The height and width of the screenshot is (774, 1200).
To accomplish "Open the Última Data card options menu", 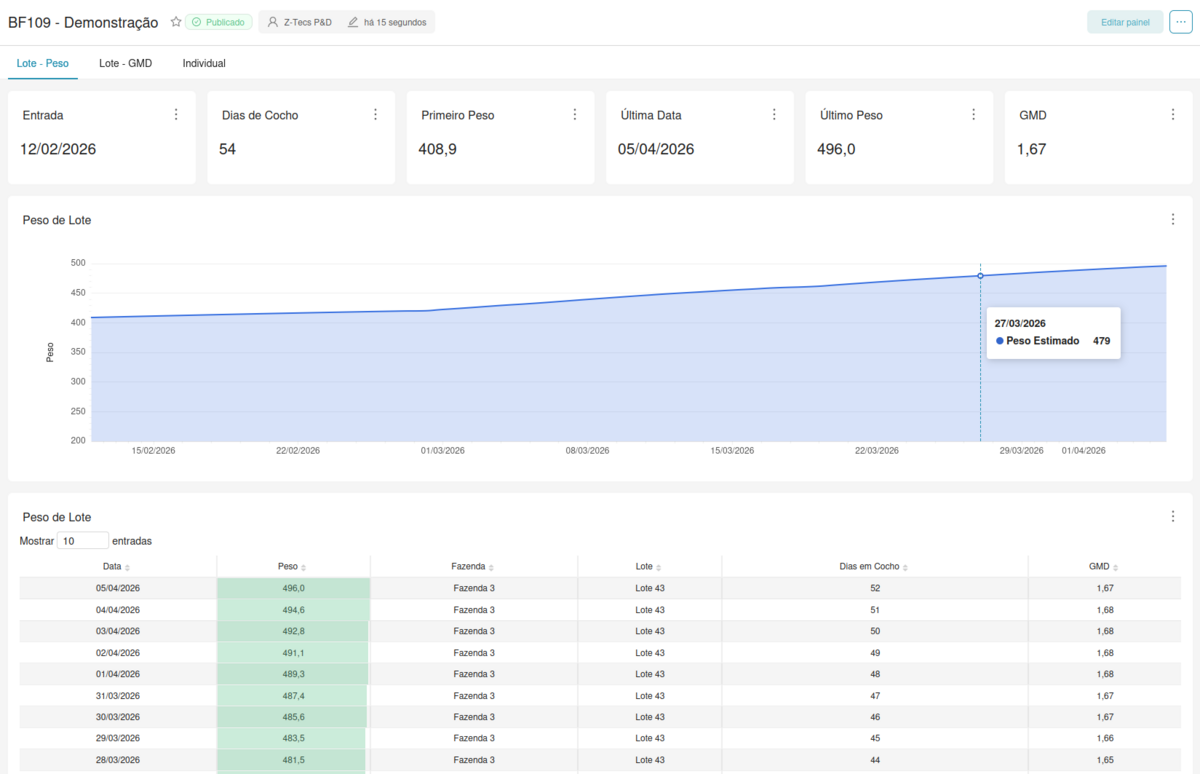I will tap(774, 113).
